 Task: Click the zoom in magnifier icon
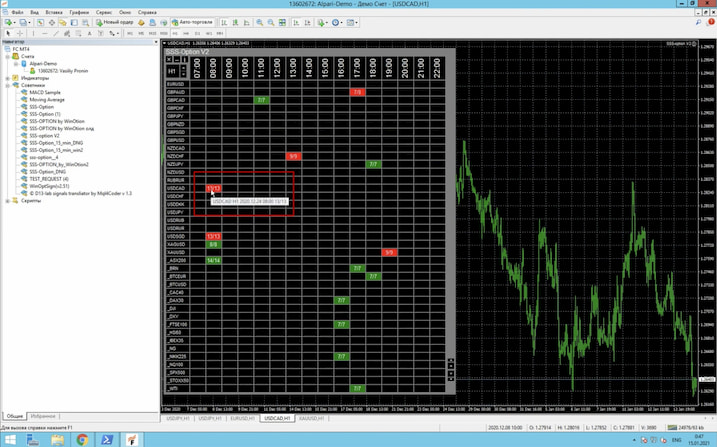(260, 22)
